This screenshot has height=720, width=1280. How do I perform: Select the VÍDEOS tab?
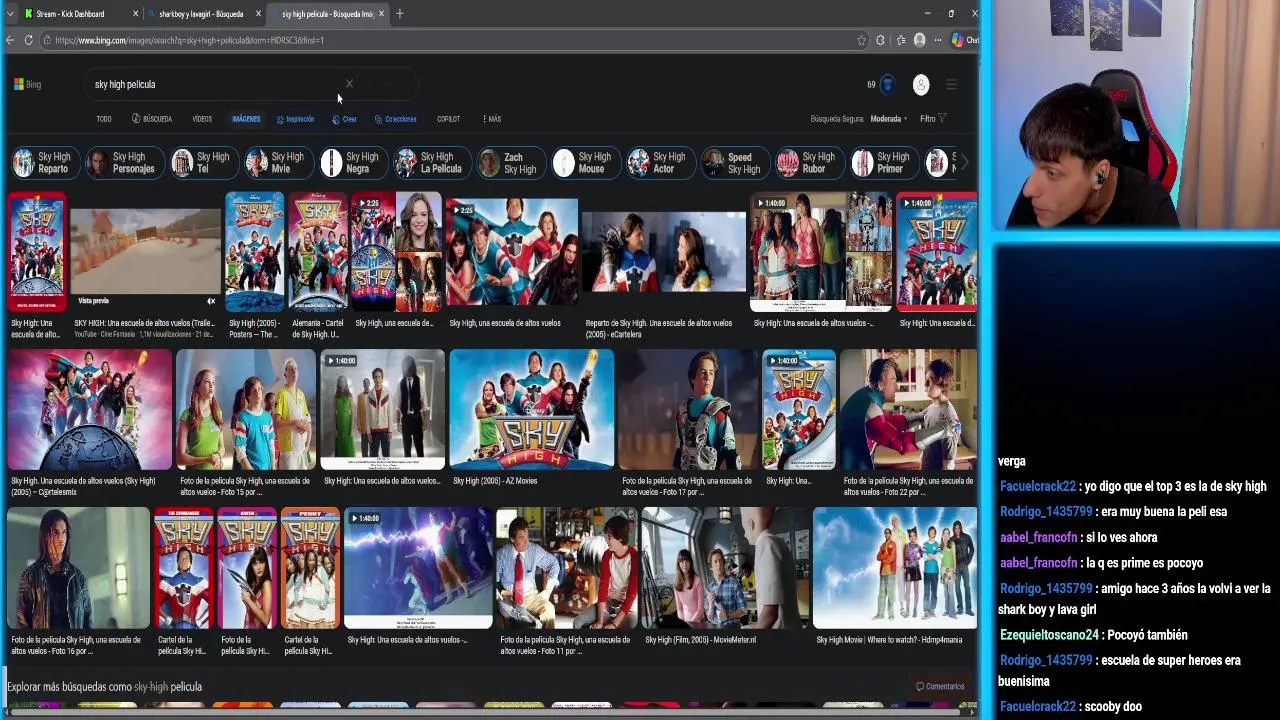pos(202,119)
